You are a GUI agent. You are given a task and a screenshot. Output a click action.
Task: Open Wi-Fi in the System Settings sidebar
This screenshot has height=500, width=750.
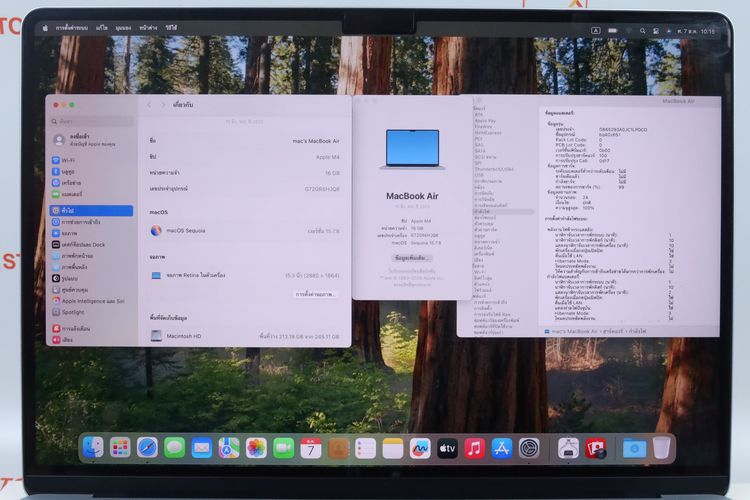[x=91, y=160]
